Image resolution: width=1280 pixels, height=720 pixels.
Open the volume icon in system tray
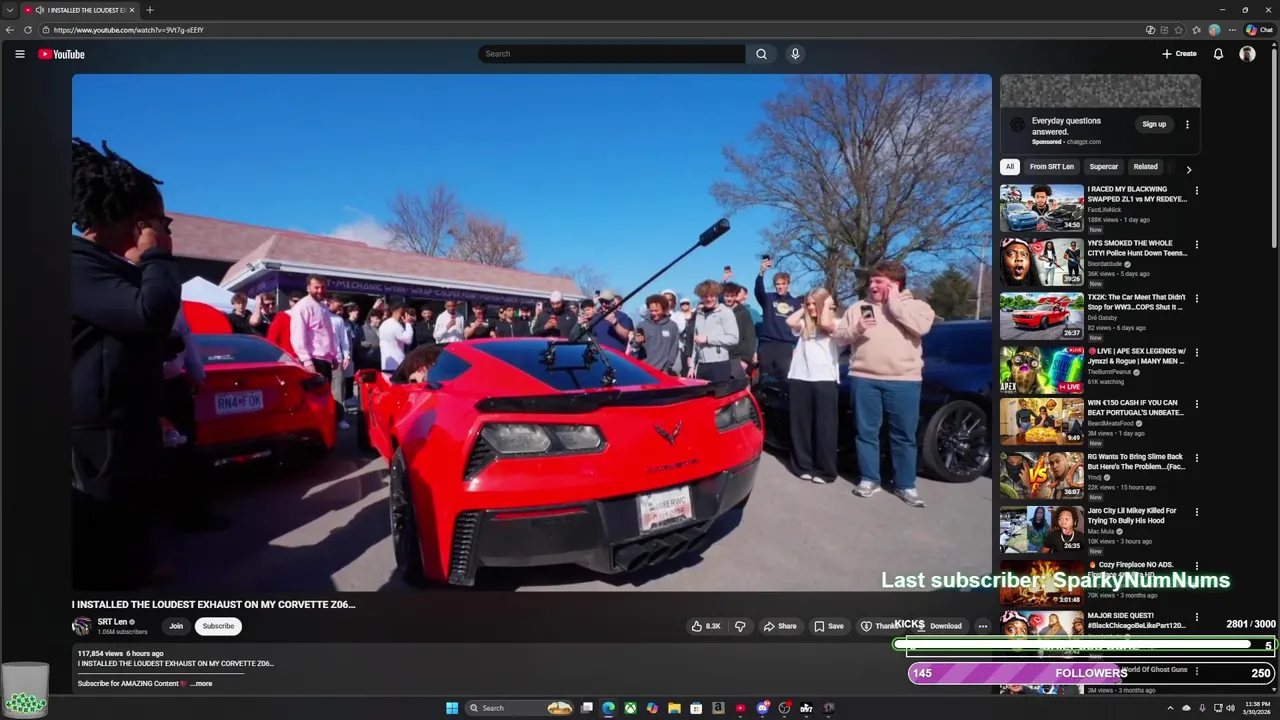pos(1230,708)
